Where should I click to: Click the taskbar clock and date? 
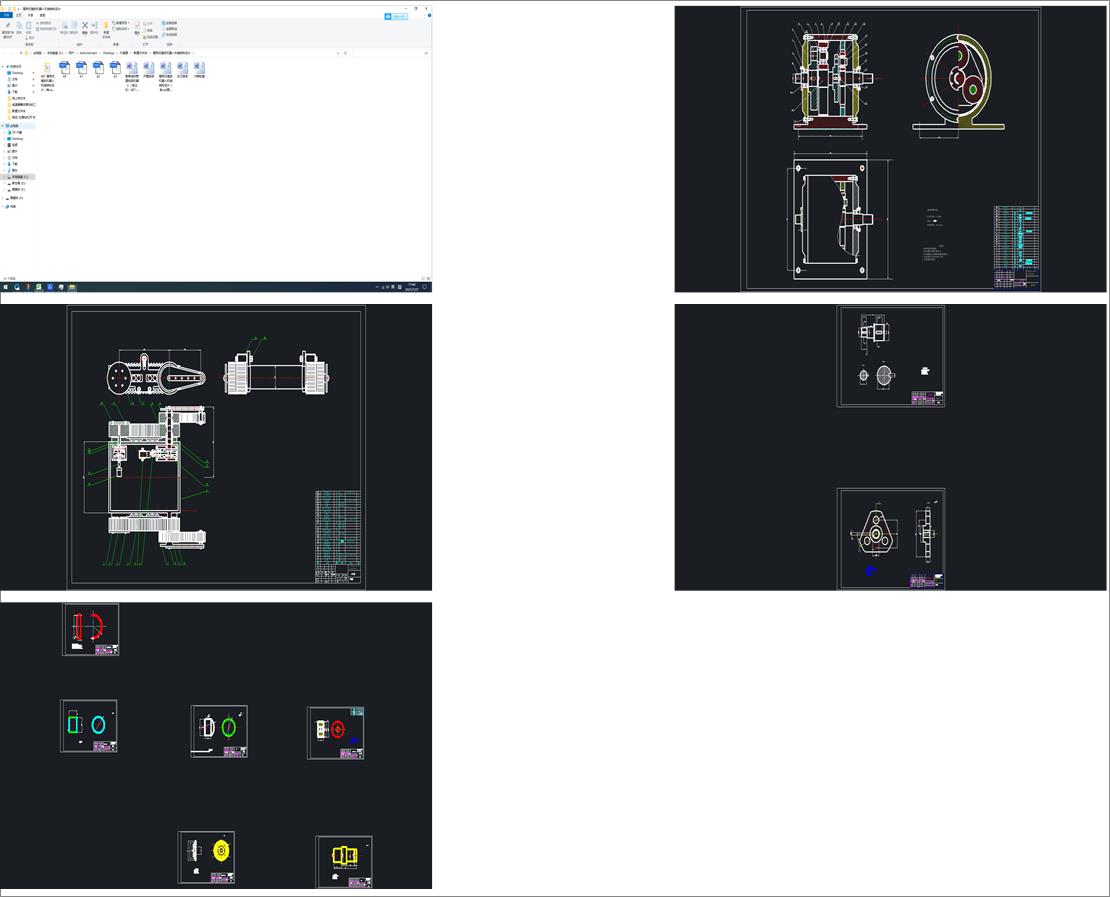point(412,287)
